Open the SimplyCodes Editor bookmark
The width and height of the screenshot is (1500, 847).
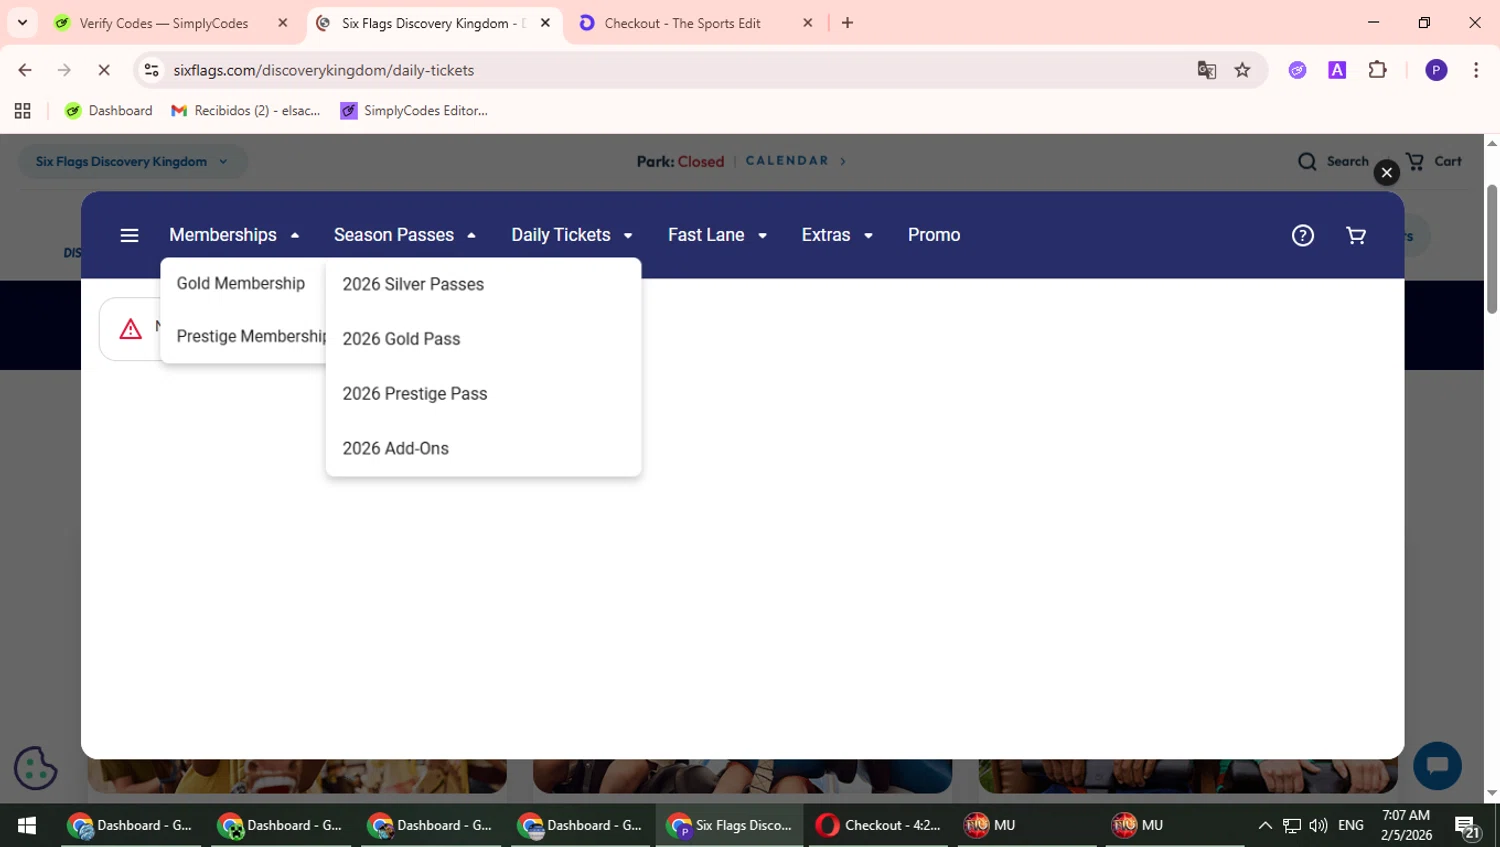(x=414, y=111)
